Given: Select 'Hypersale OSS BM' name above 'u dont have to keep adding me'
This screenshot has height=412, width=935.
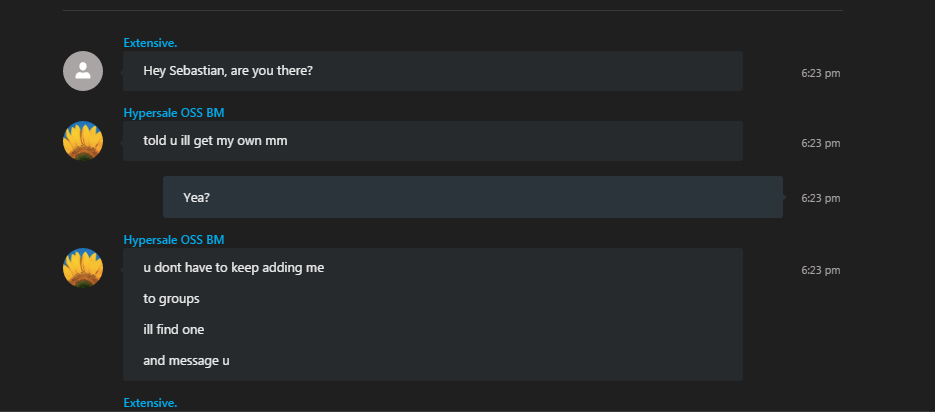Looking at the screenshot, I should point(174,240).
